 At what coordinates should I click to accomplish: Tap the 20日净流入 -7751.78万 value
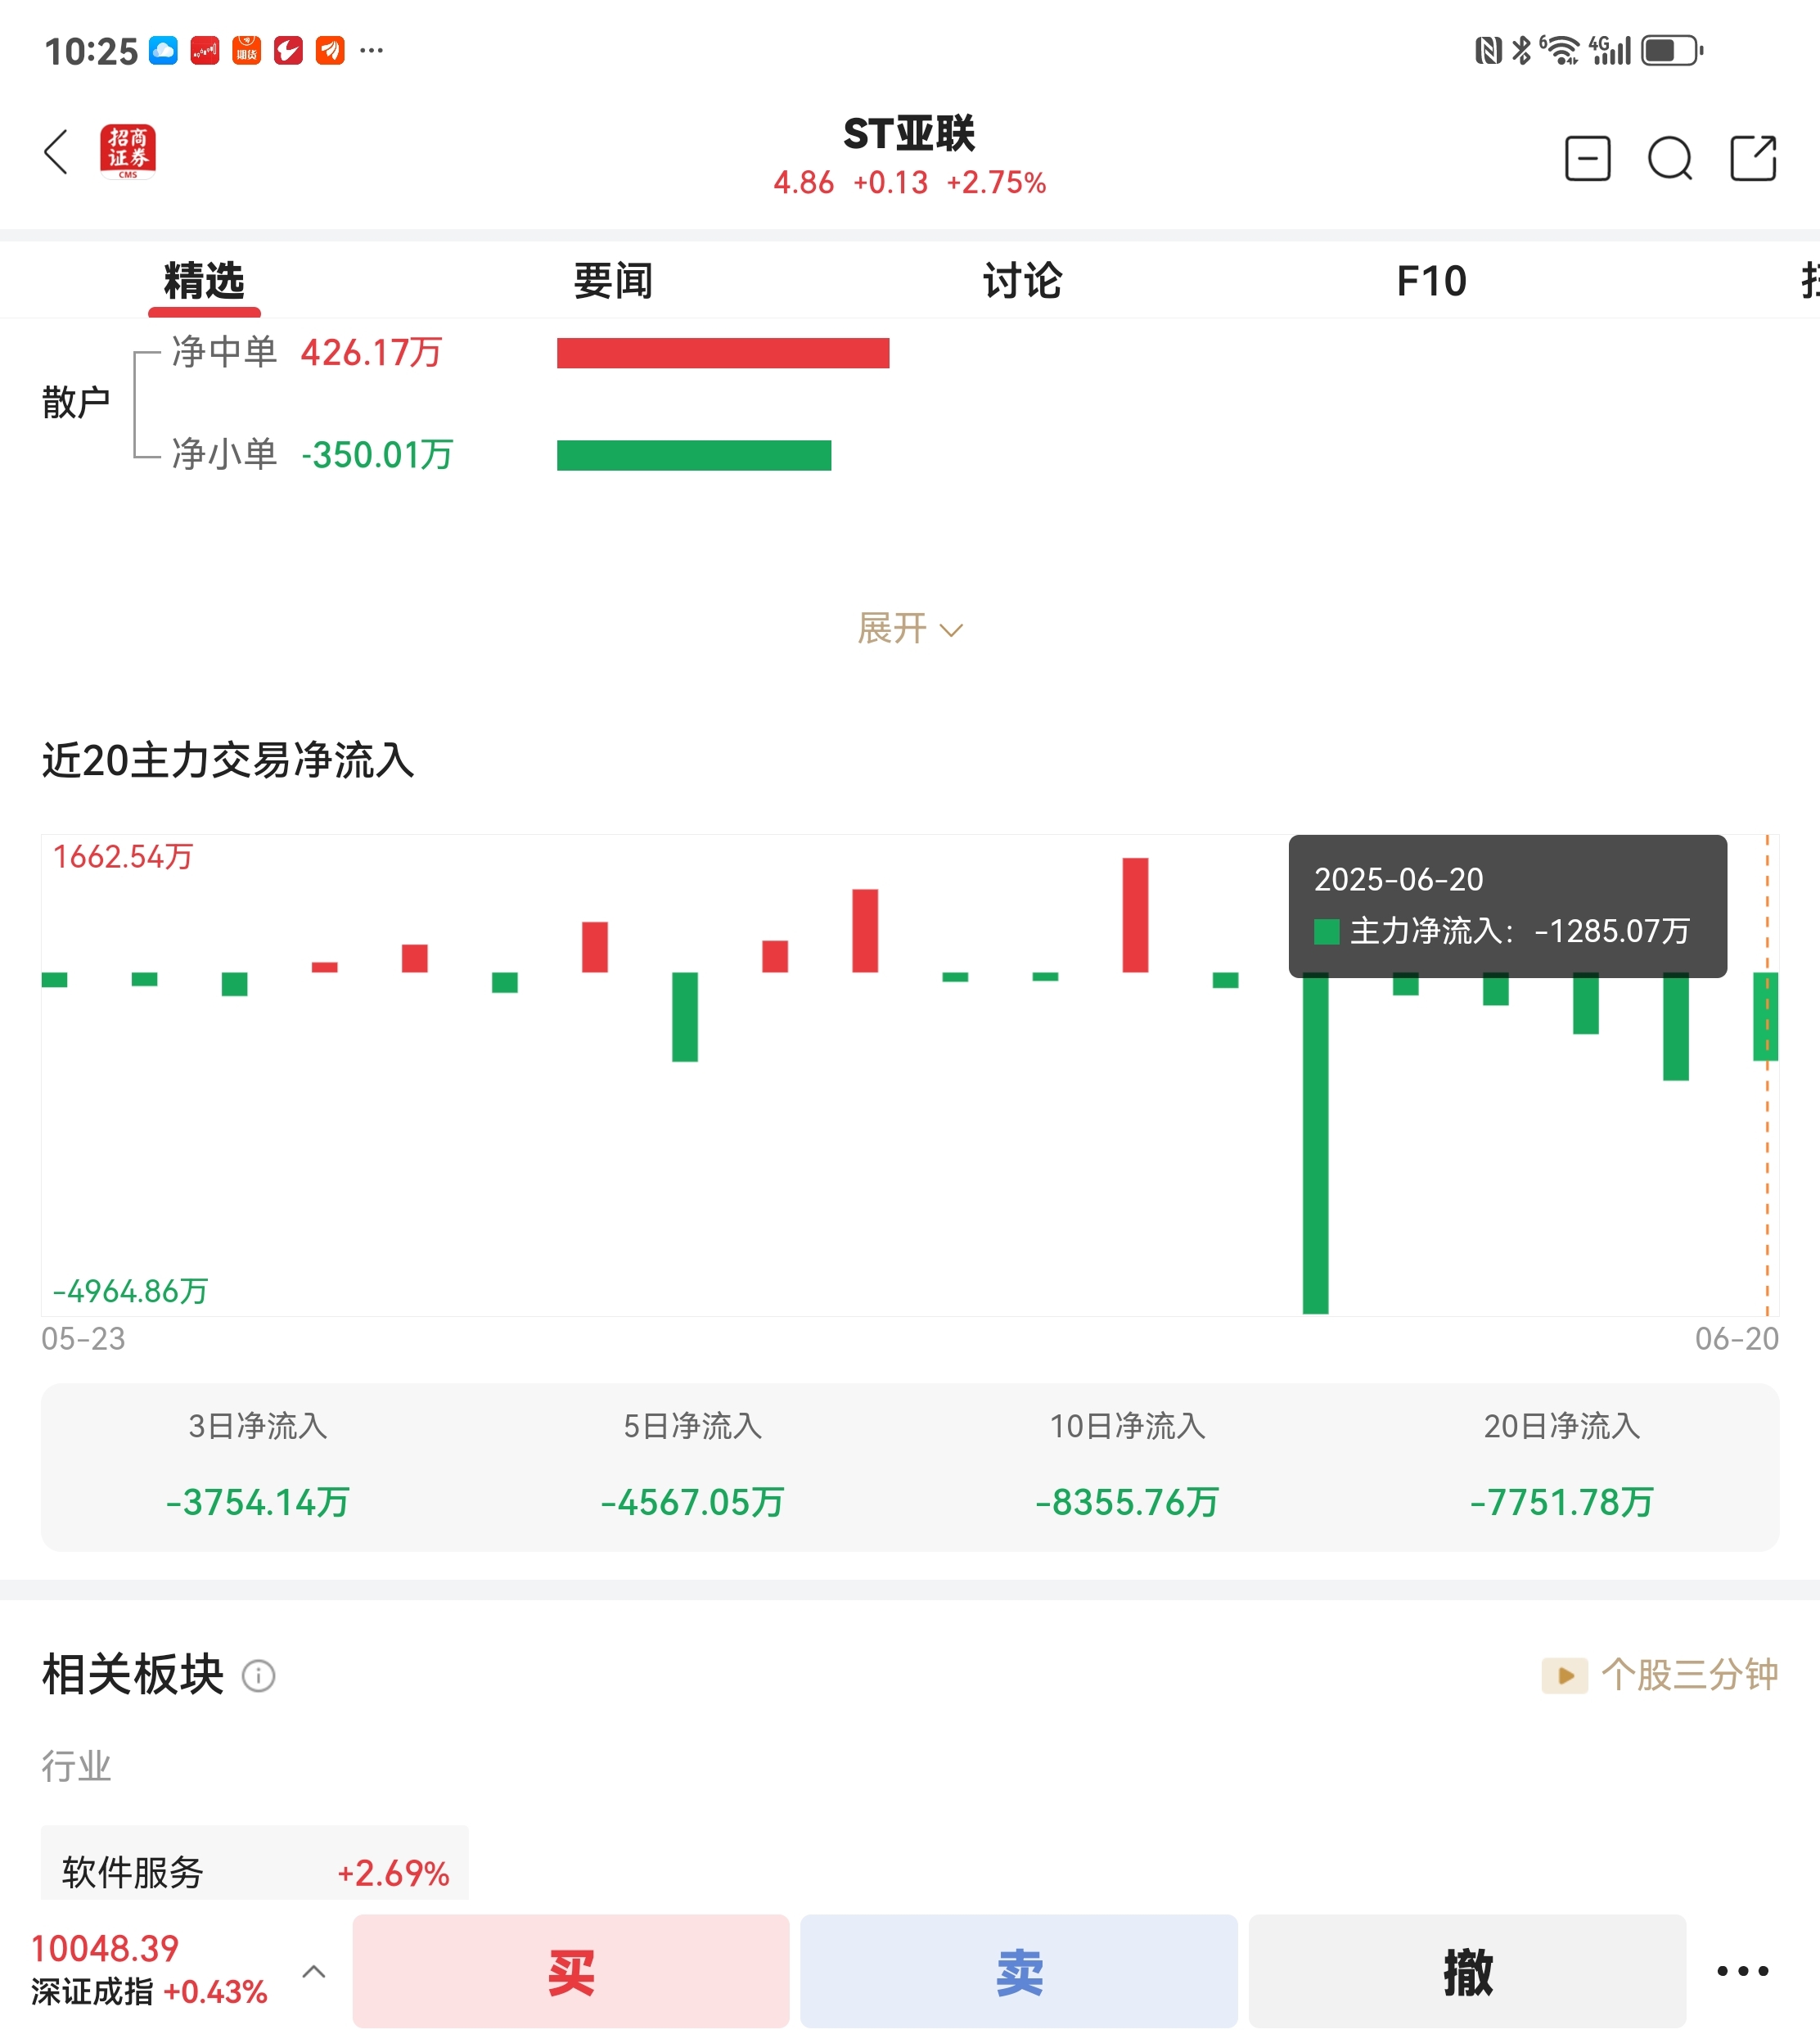pos(1562,1502)
